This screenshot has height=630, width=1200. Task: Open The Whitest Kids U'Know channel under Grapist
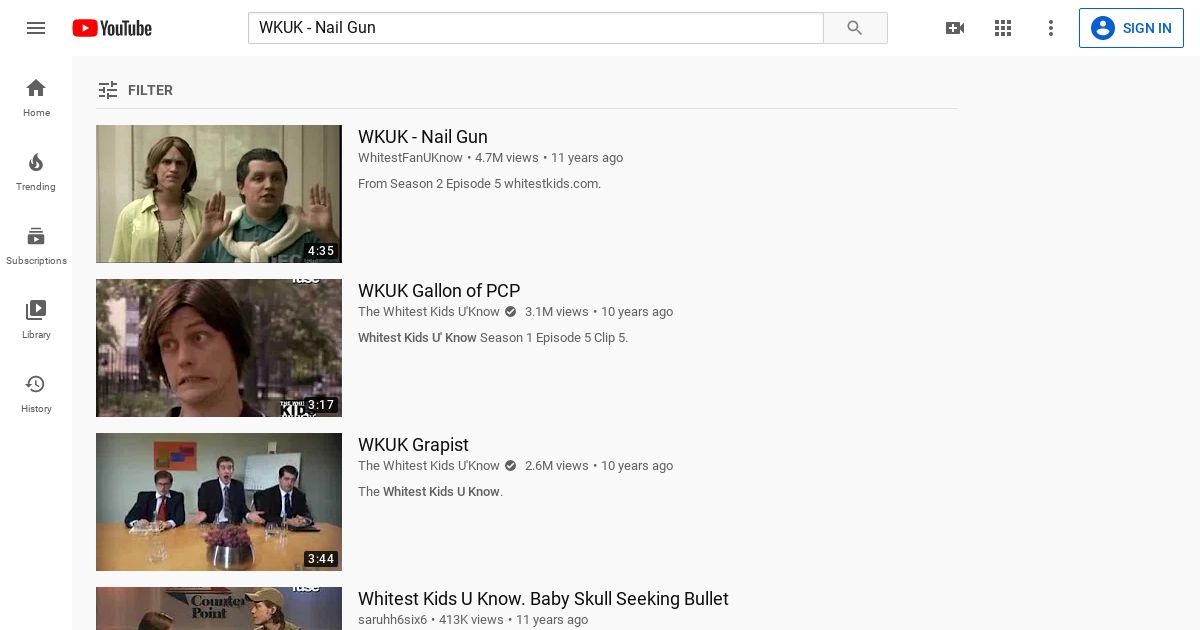pyautogui.click(x=429, y=466)
